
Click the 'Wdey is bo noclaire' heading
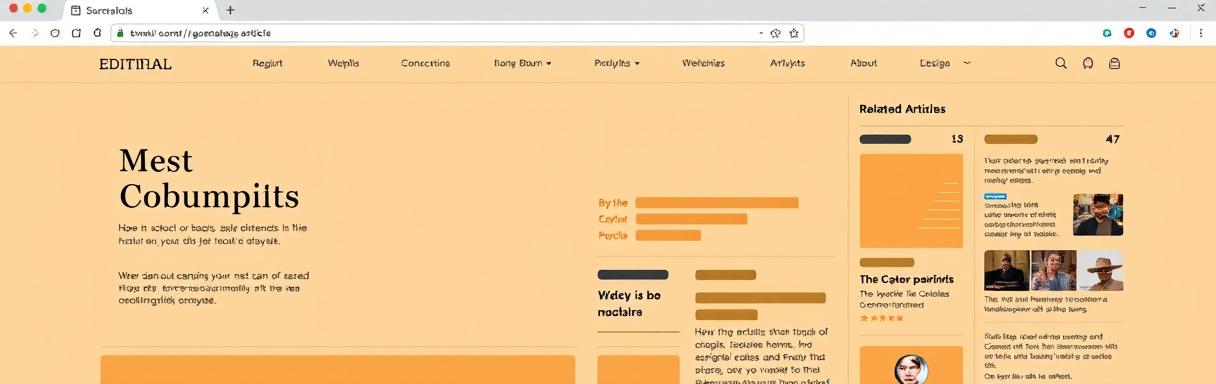[629, 303]
